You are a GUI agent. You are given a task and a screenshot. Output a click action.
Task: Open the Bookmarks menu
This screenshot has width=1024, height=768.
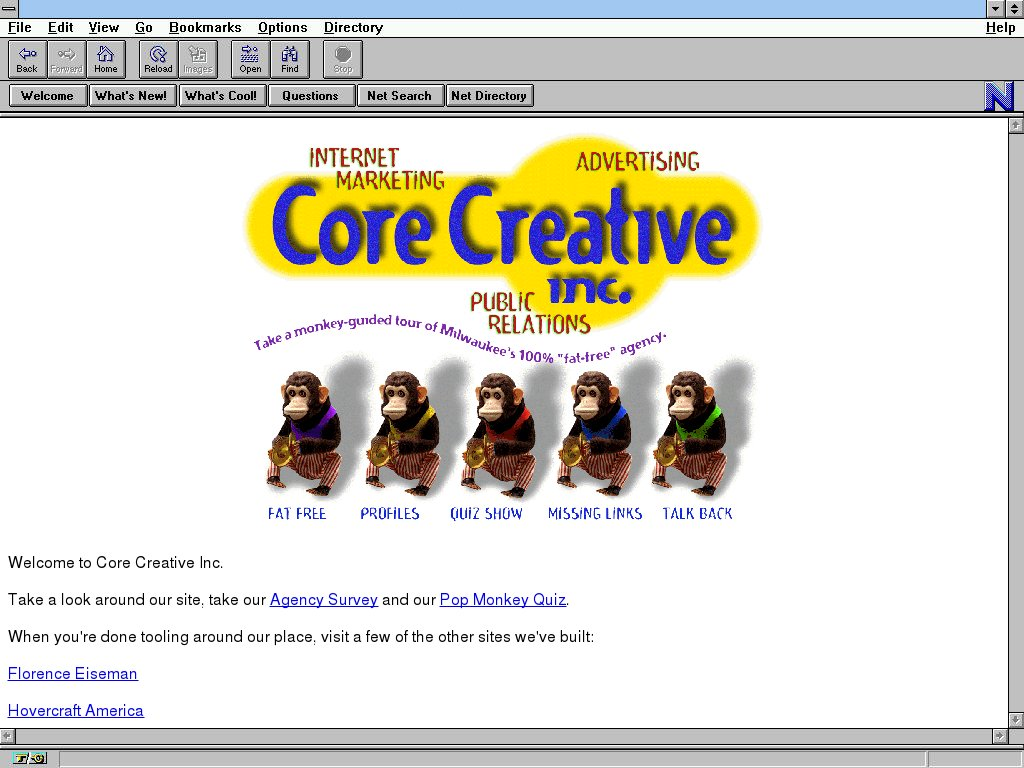[x=205, y=28]
